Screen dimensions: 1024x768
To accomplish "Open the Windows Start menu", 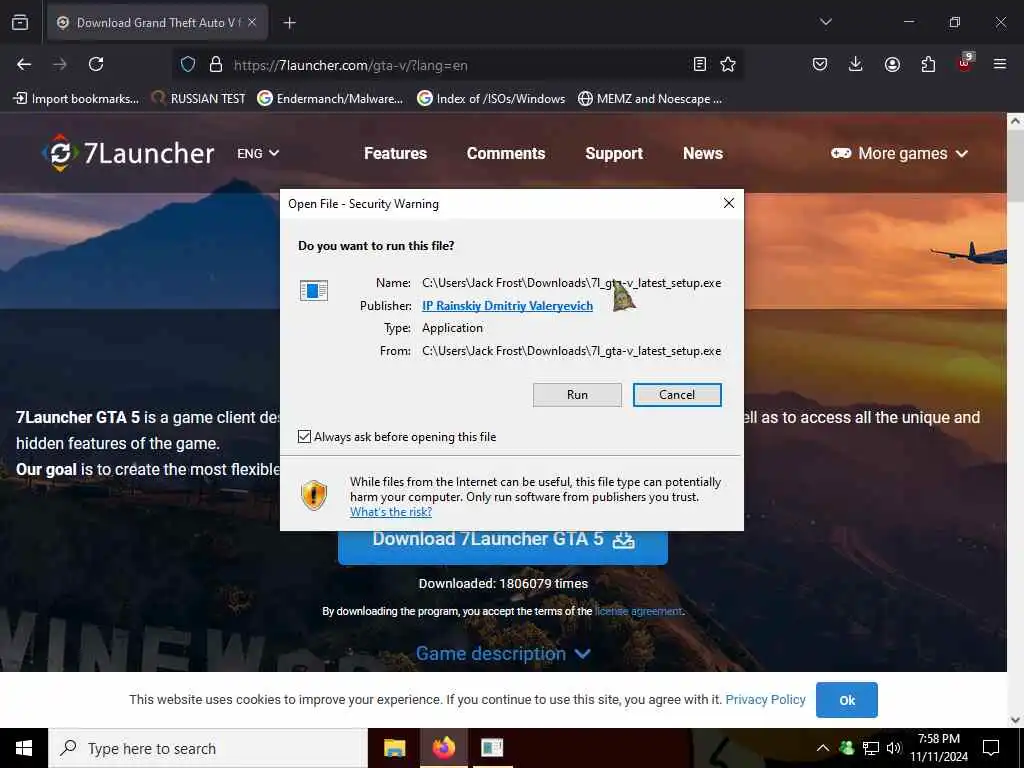I will coord(24,748).
